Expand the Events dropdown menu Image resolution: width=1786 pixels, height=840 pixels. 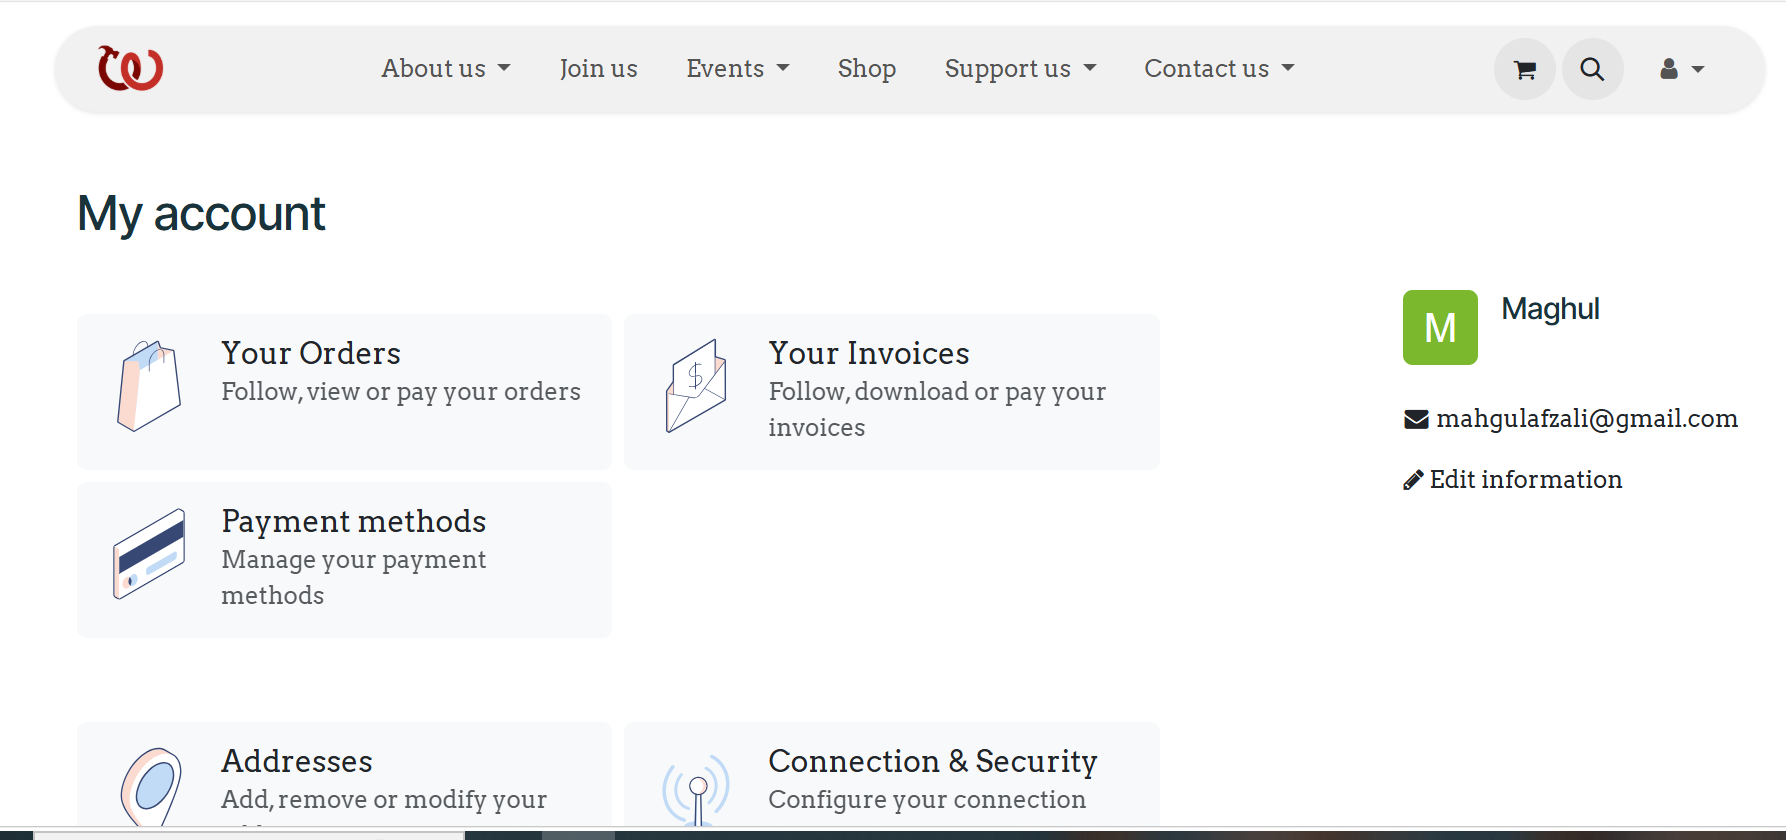coord(738,68)
